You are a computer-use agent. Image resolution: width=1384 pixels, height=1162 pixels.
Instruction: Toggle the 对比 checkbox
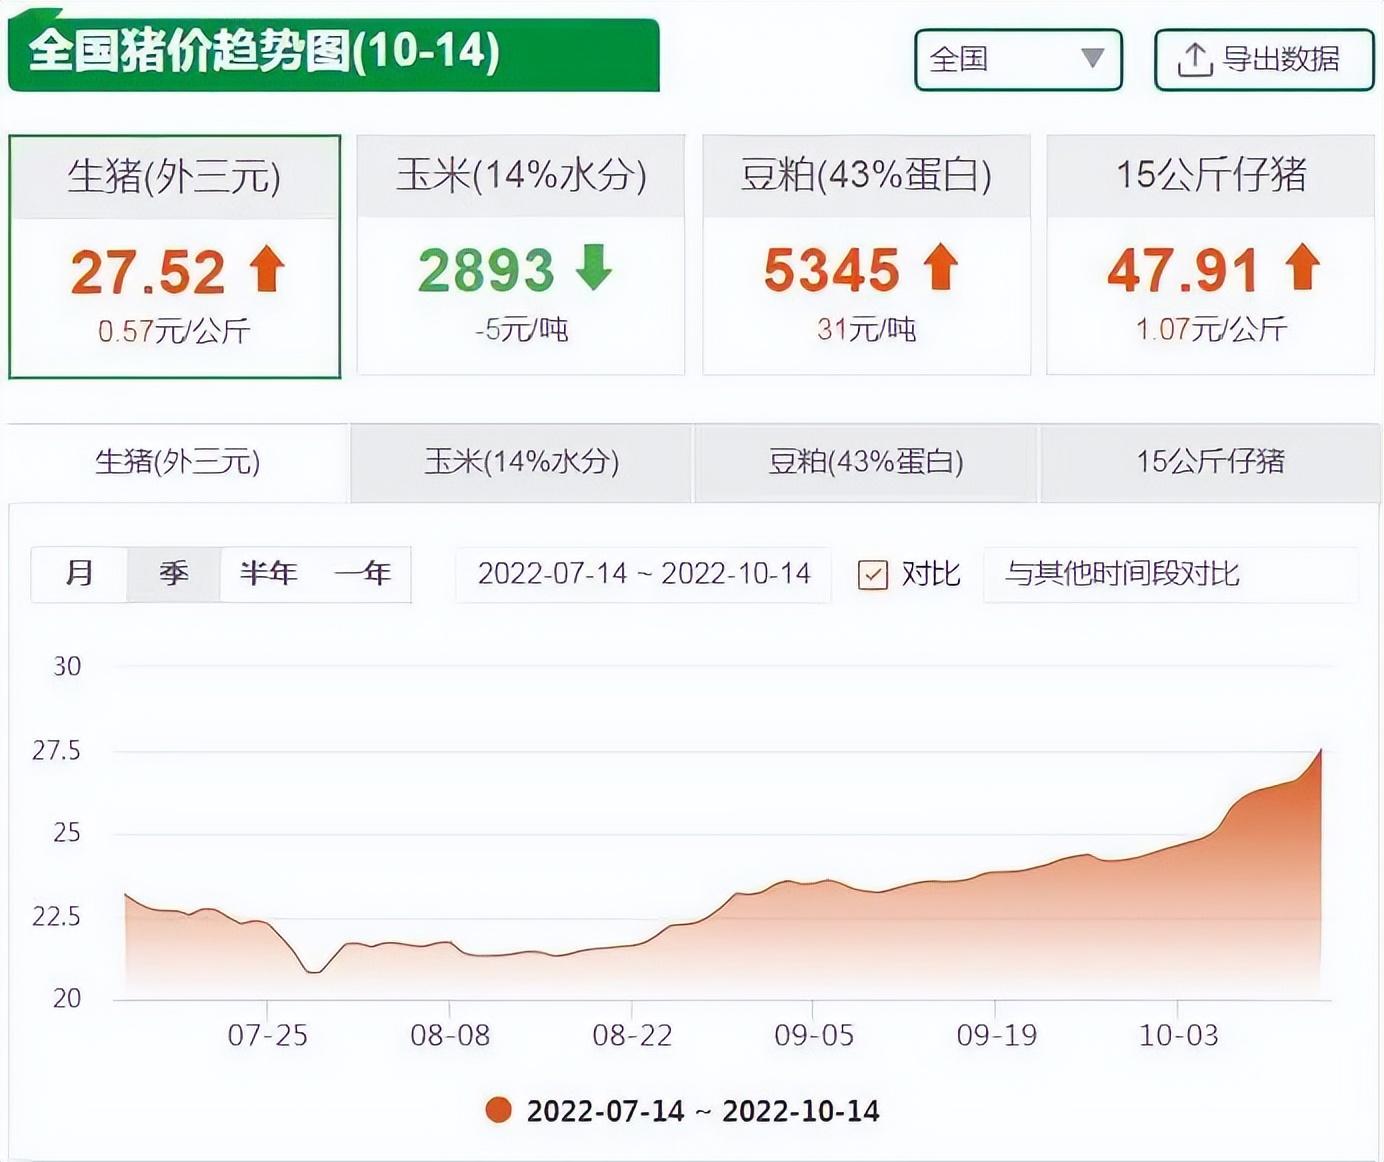(873, 575)
